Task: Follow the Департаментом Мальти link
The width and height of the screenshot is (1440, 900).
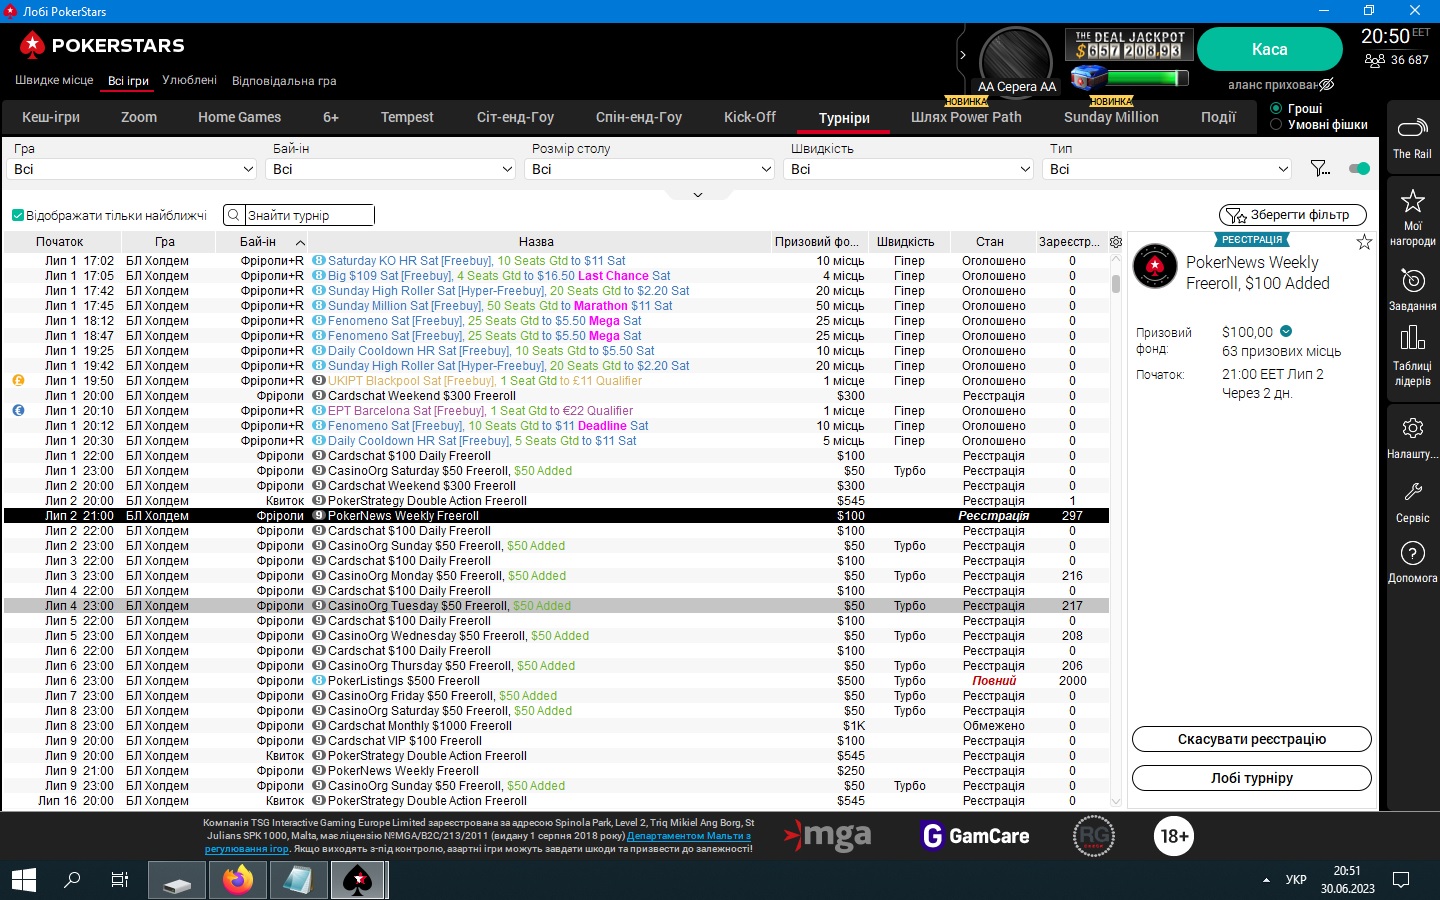Action: (x=688, y=836)
